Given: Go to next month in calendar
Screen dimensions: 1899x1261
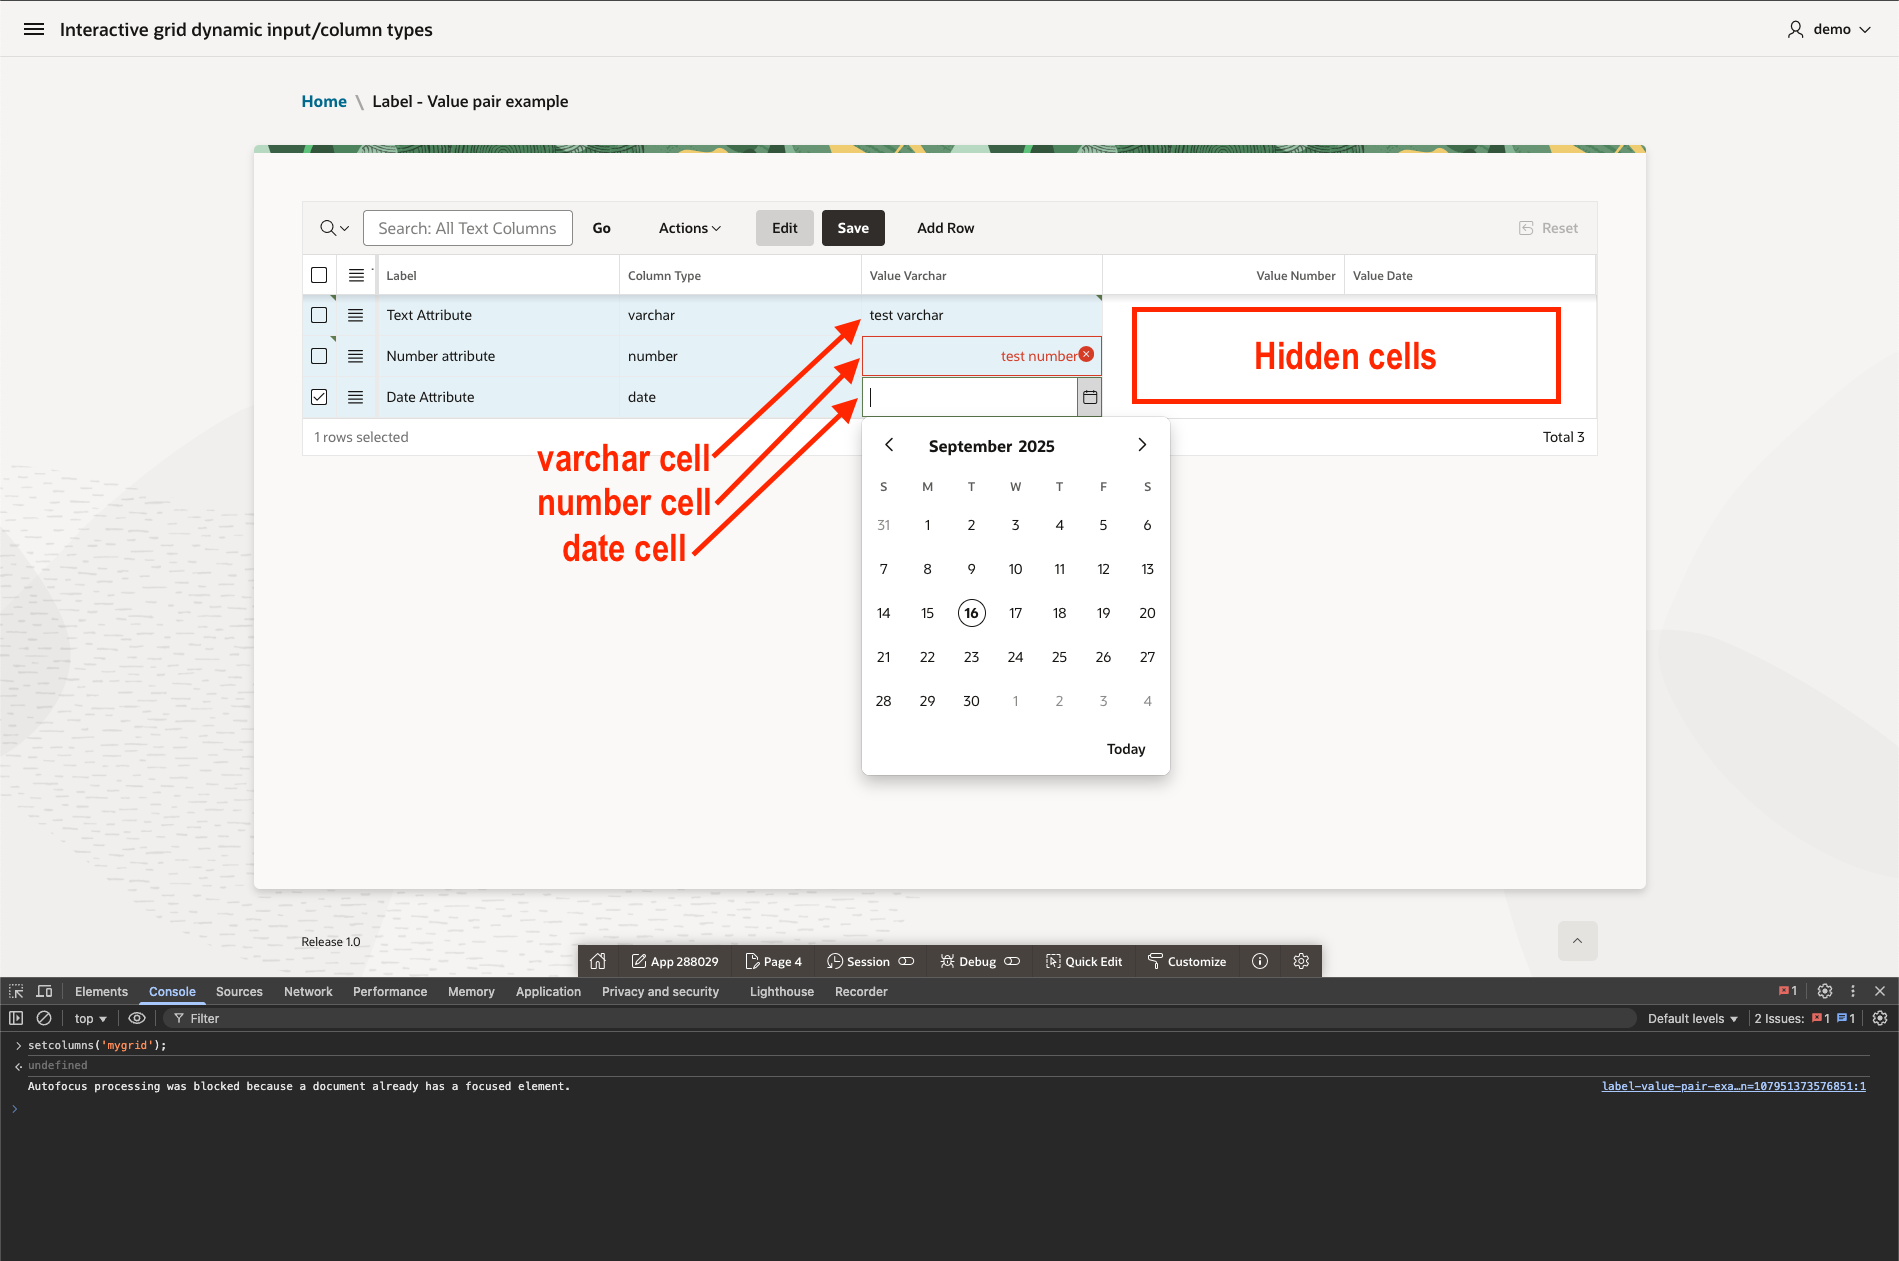Looking at the screenshot, I should pos(1142,445).
